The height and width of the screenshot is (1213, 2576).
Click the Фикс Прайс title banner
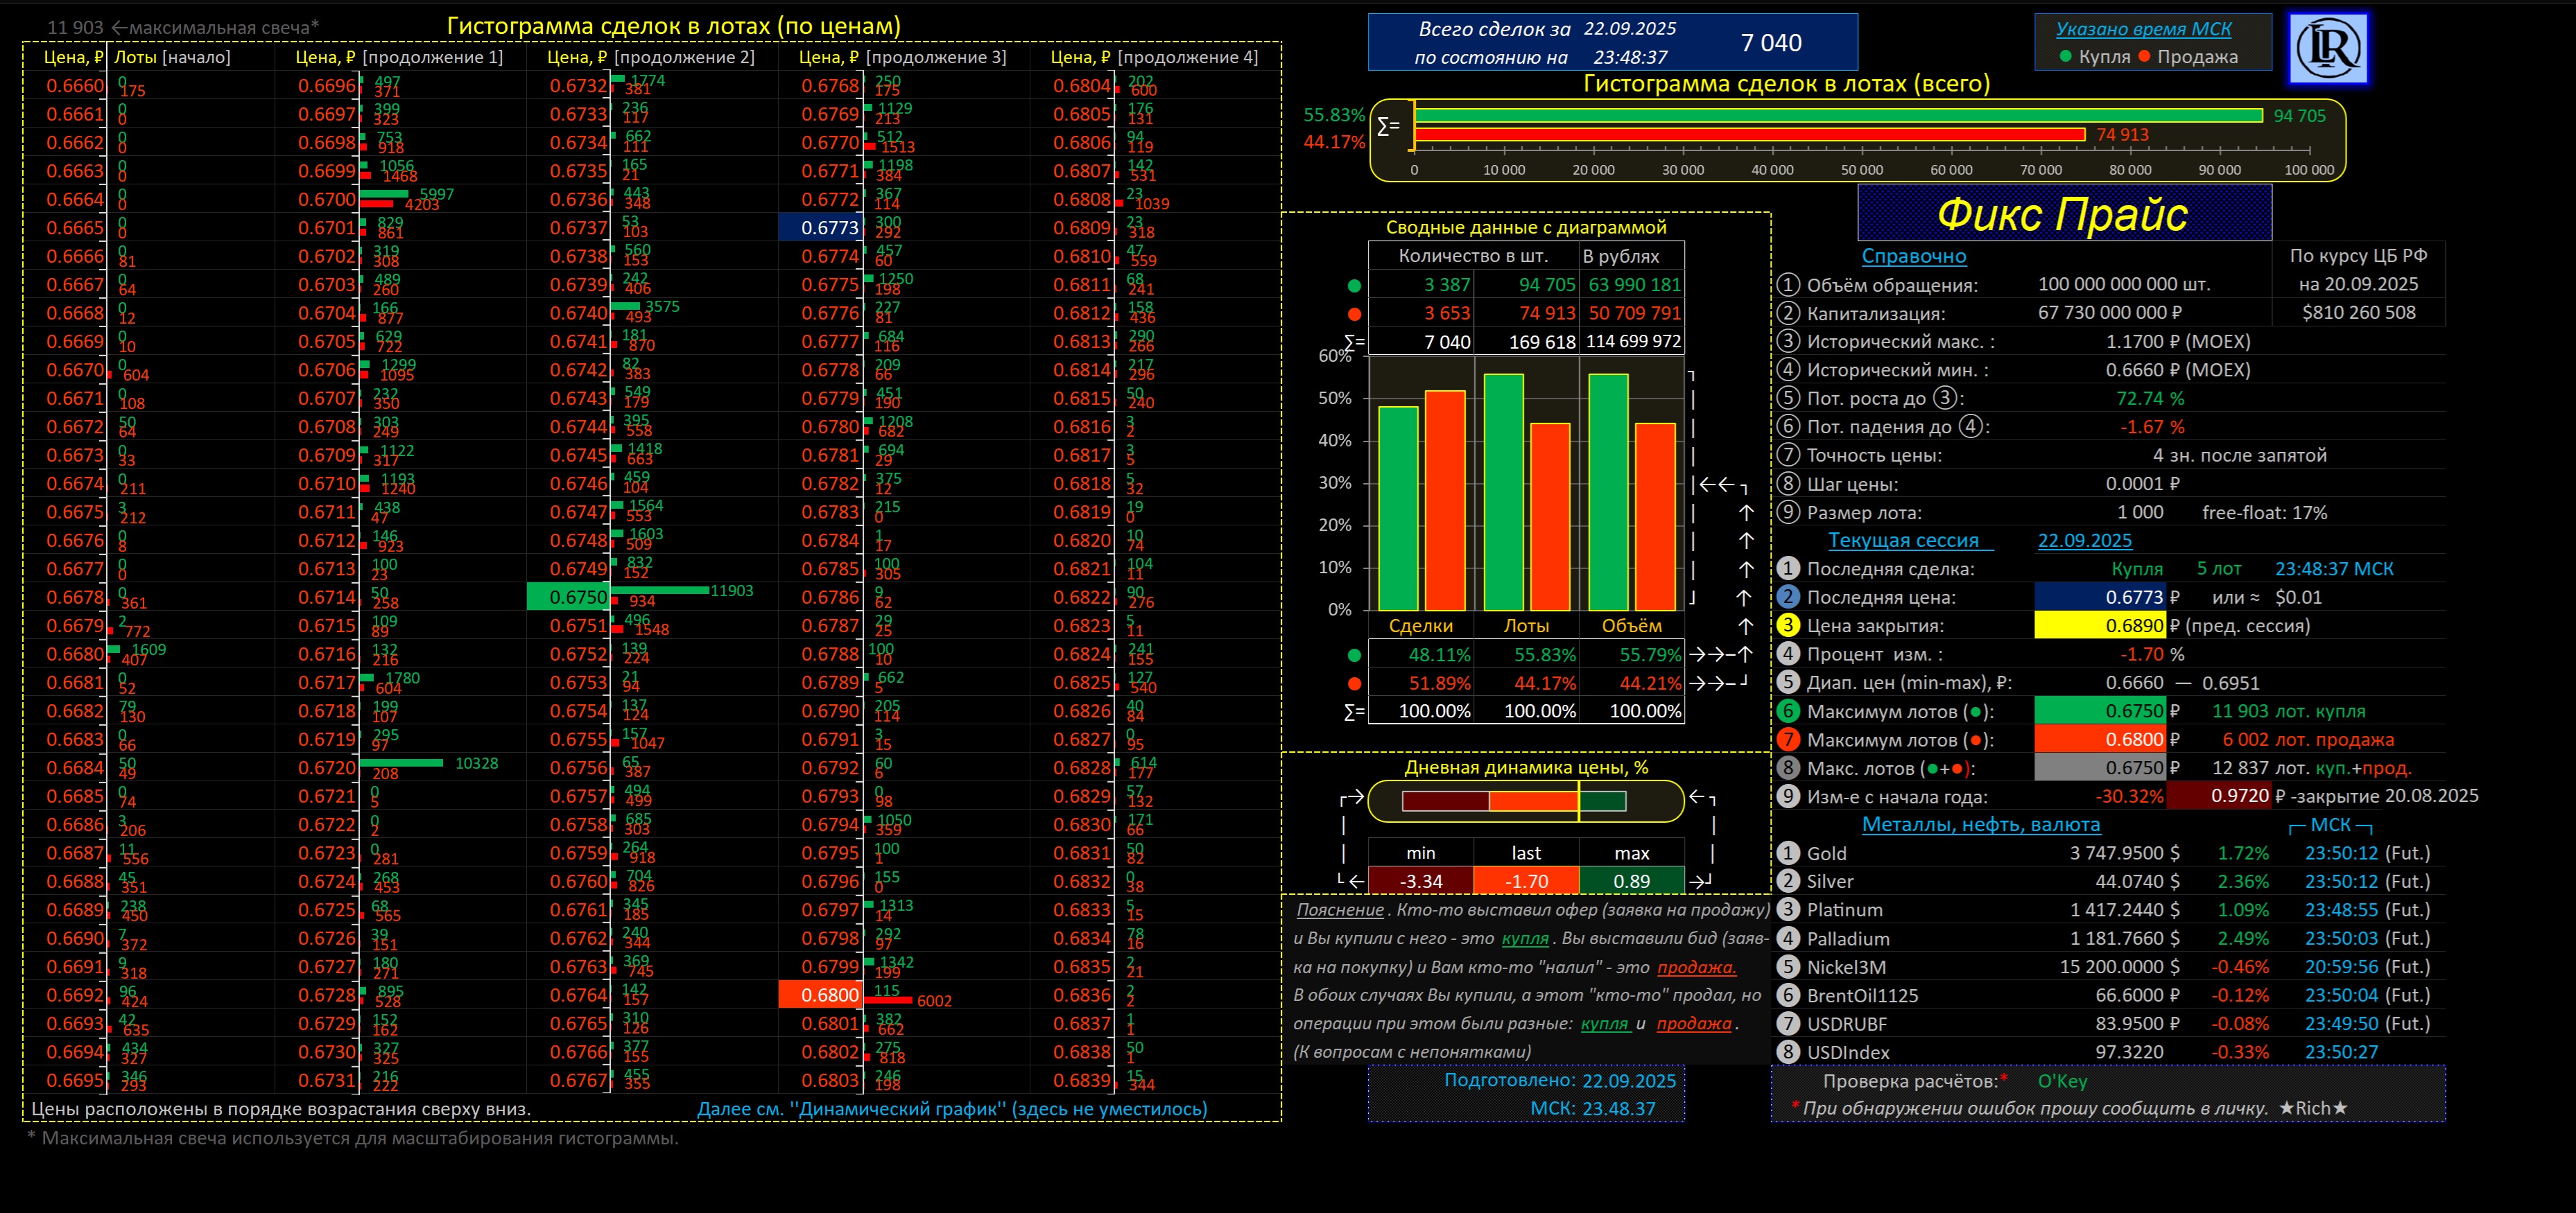[2064, 214]
